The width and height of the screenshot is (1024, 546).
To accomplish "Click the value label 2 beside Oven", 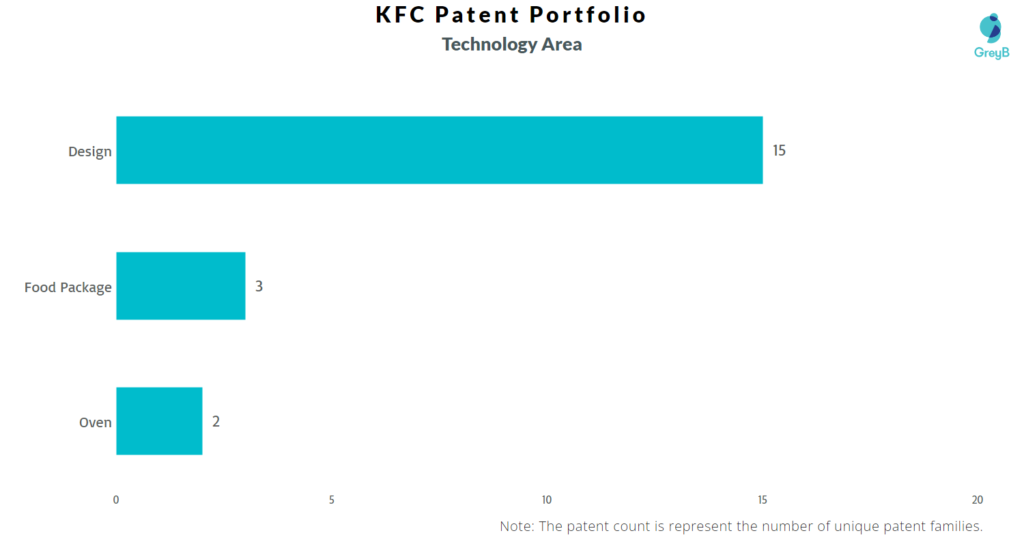I will (x=216, y=421).
